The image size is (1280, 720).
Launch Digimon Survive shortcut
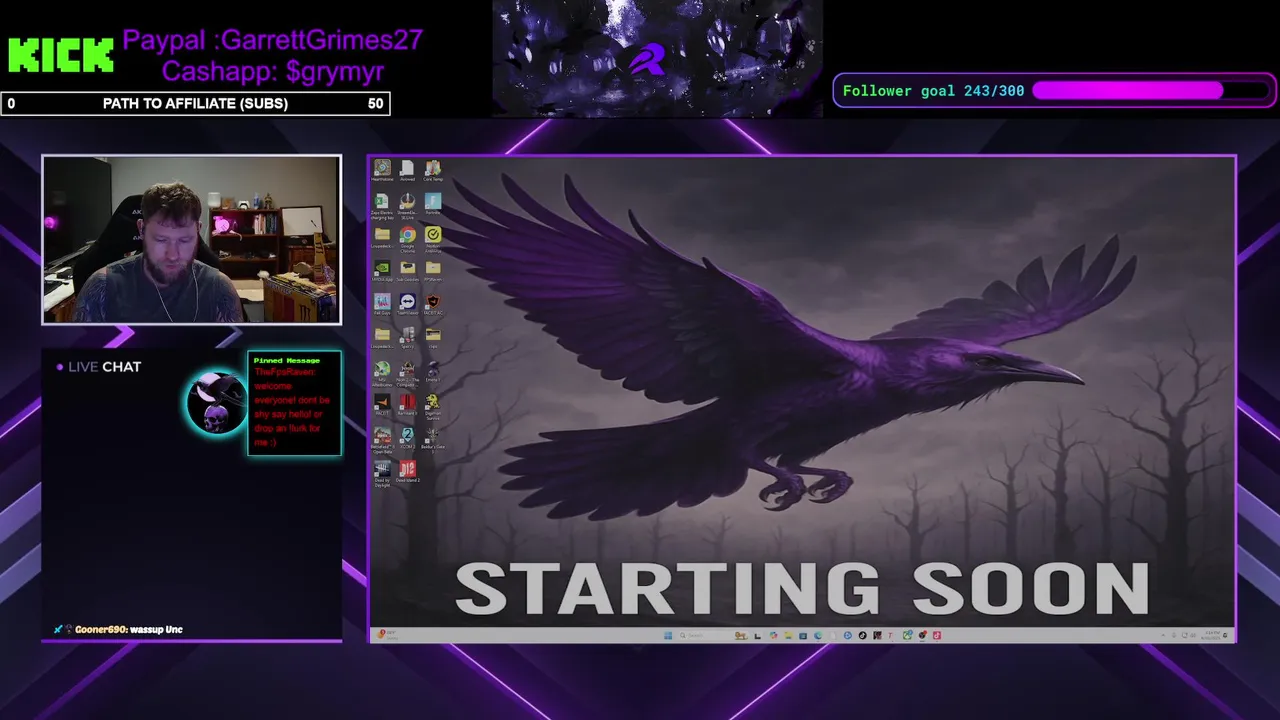tap(433, 405)
